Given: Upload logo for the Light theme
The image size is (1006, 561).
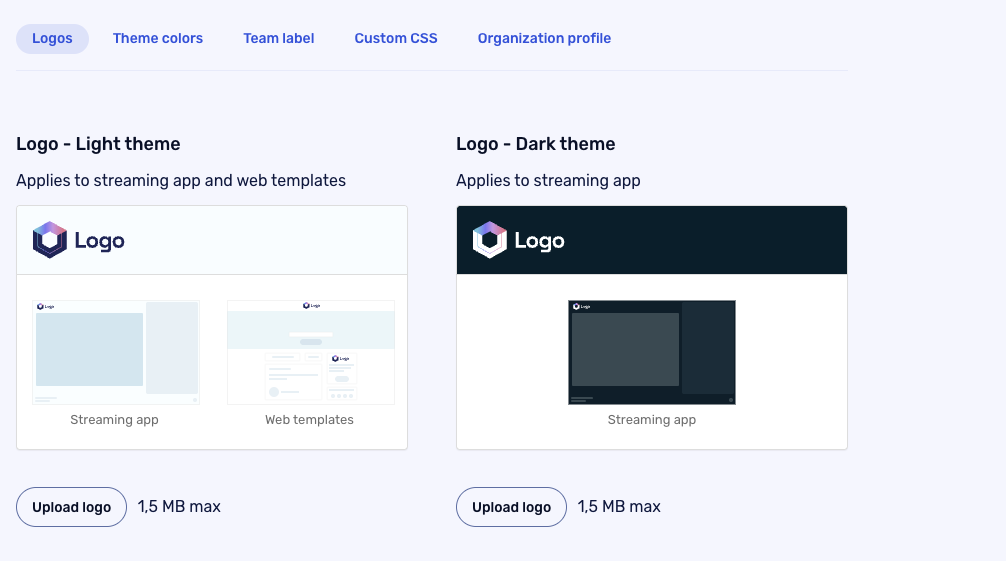Looking at the screenshot, I should 71,507.
